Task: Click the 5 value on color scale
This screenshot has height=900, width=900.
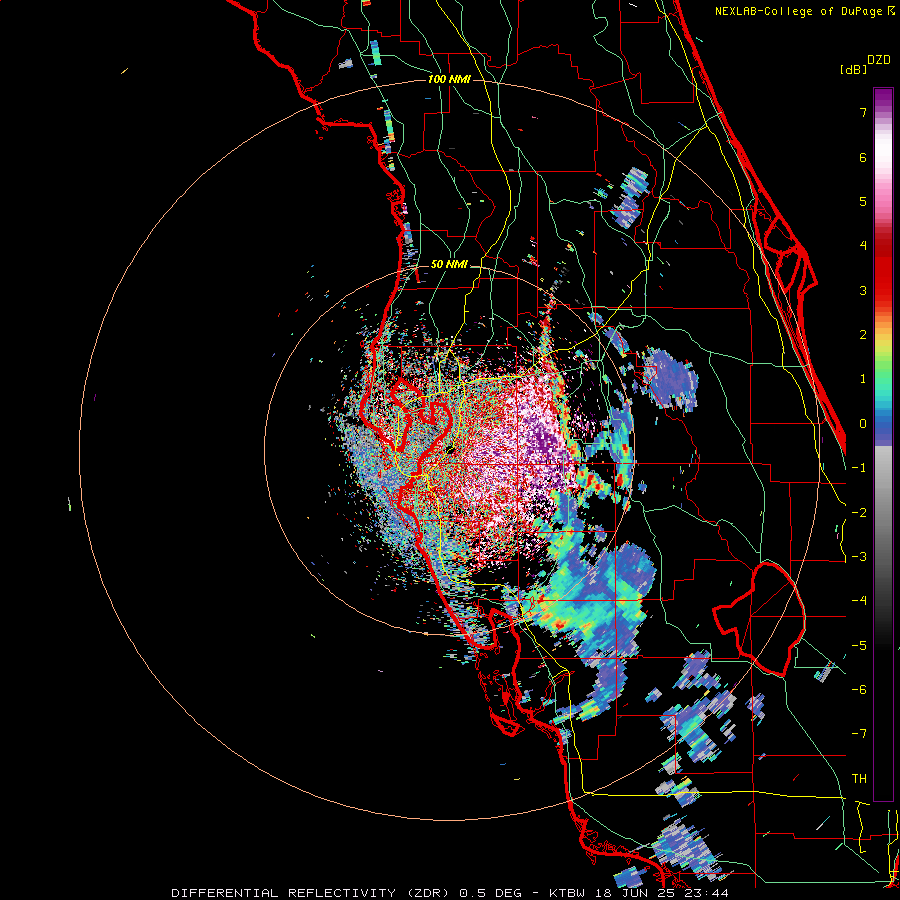Action: (863, 201)
